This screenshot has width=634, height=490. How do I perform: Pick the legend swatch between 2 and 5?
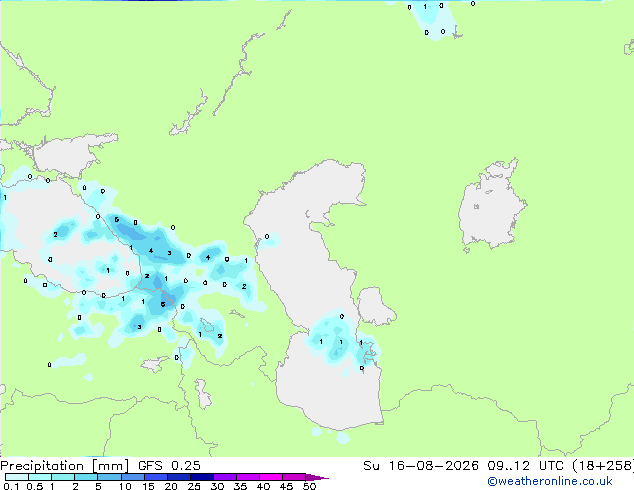tap(86, 477)
